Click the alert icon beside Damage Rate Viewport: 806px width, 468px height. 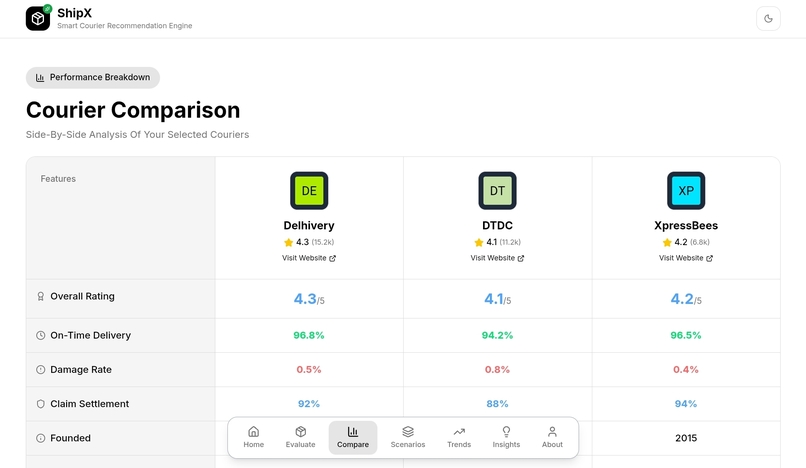[x=41, y=370]
